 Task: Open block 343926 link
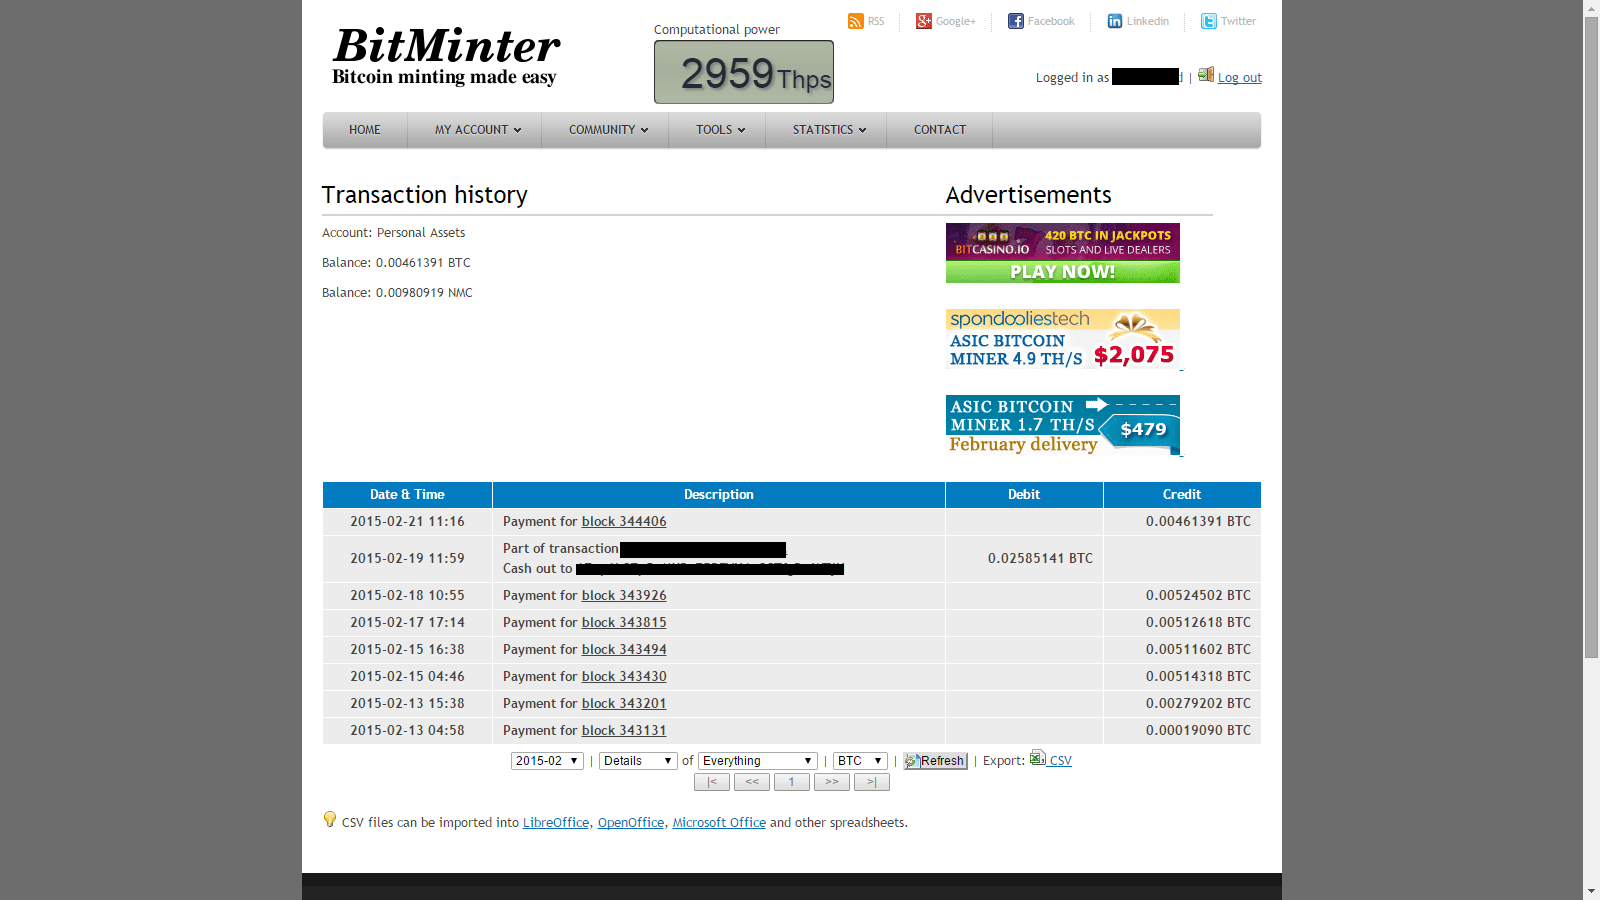pos(624,596)
